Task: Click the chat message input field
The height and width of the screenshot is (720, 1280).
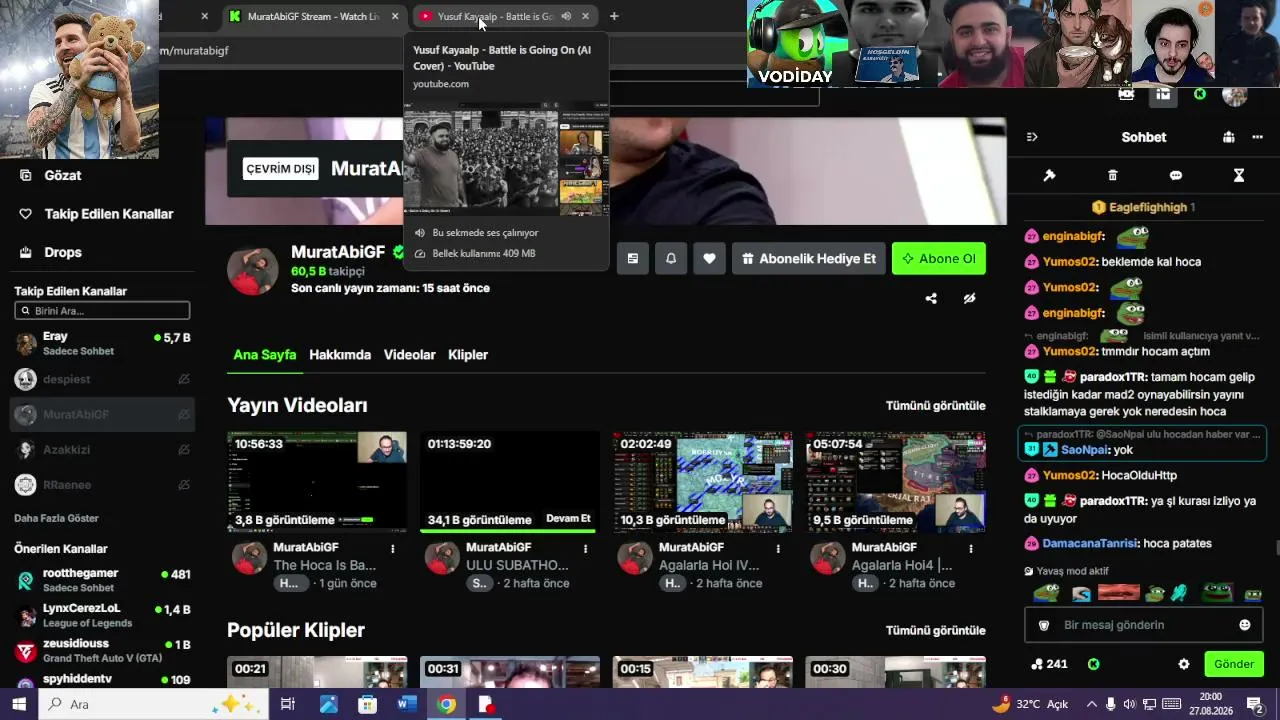Action: click(x=1144, y=625)
